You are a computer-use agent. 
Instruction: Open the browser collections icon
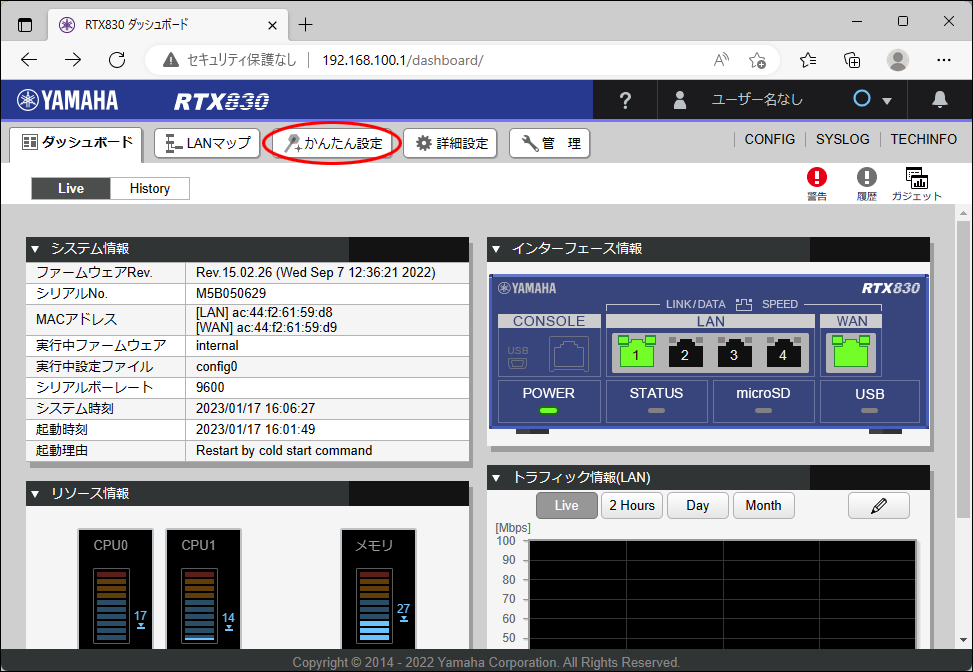pyautogui.click(x=853, y=60)
